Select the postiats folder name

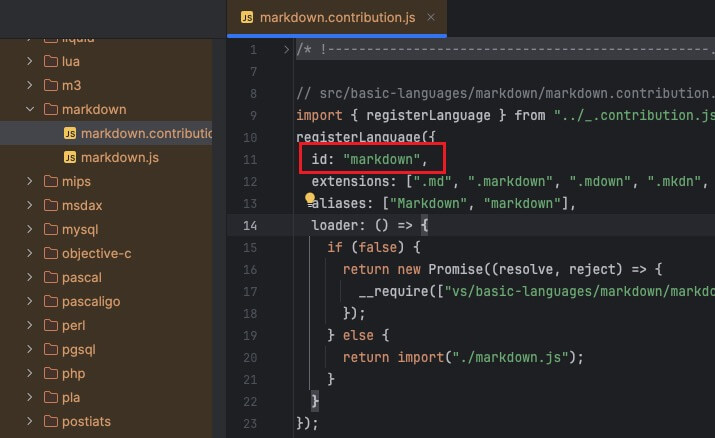tap(86, 421)
